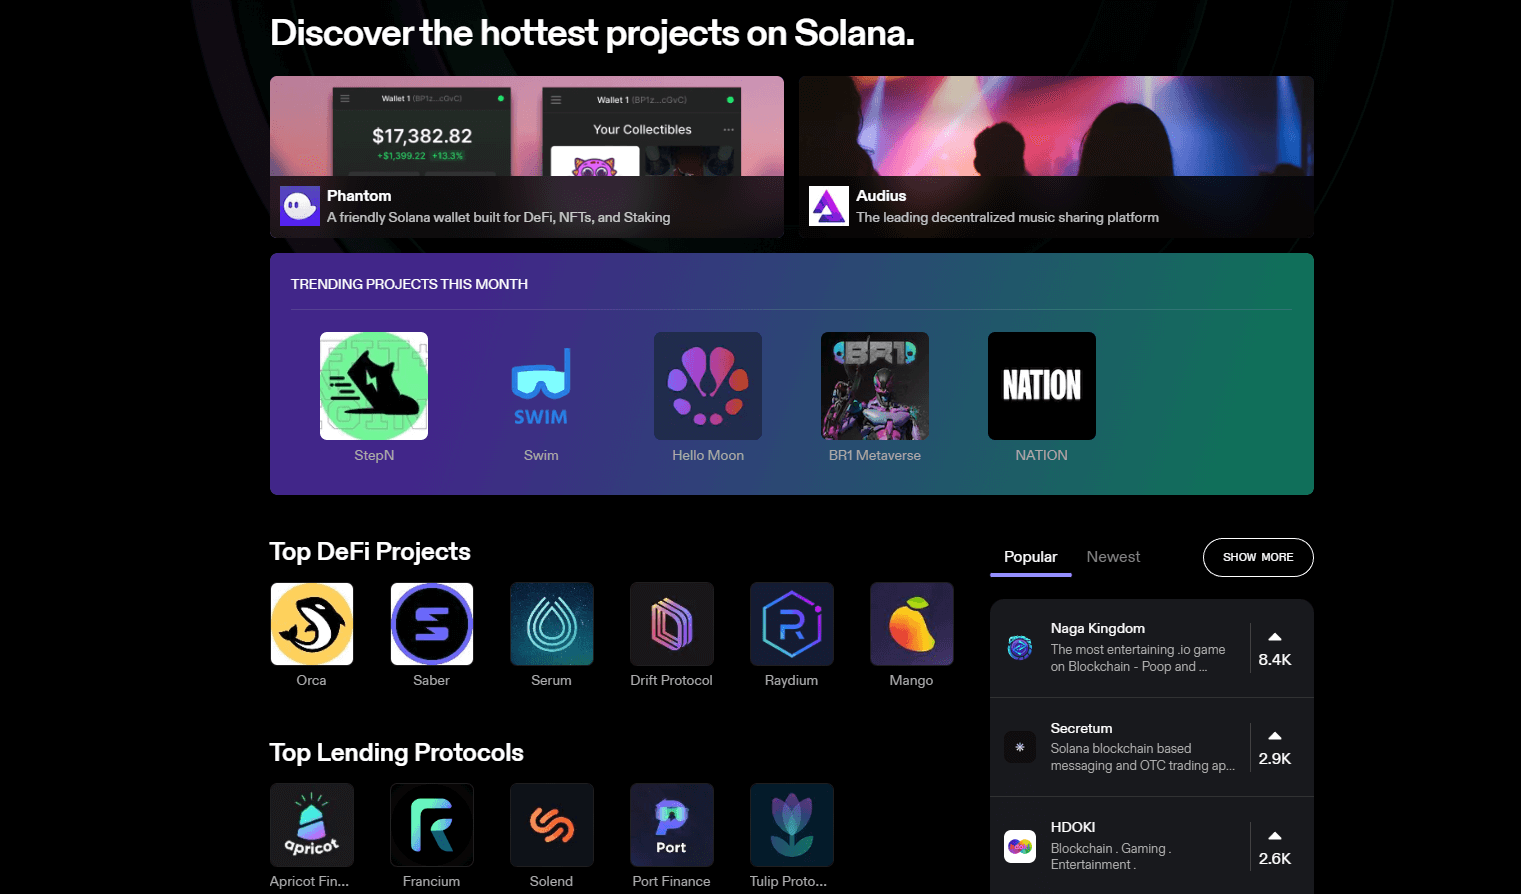The width and height of the screenshot is (1521, 894).
Task: Upvote Naga Kingdom with the arrow
Action: click(1275, 637)
